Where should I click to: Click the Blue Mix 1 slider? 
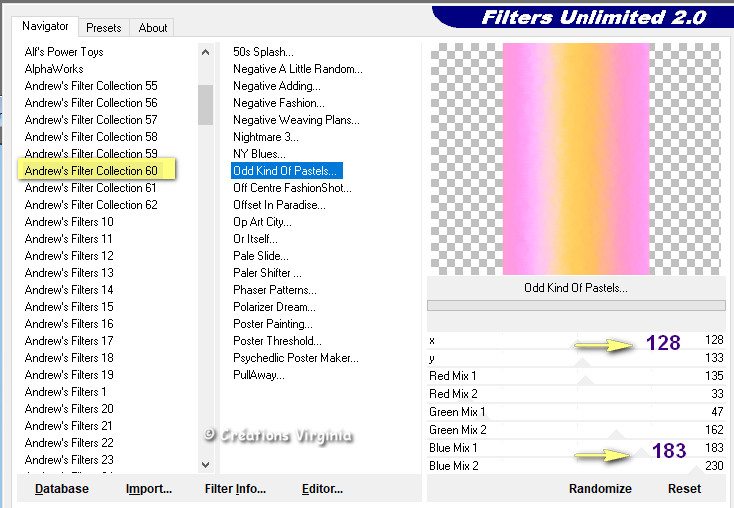pyautogui.click(x=576, y=448)
